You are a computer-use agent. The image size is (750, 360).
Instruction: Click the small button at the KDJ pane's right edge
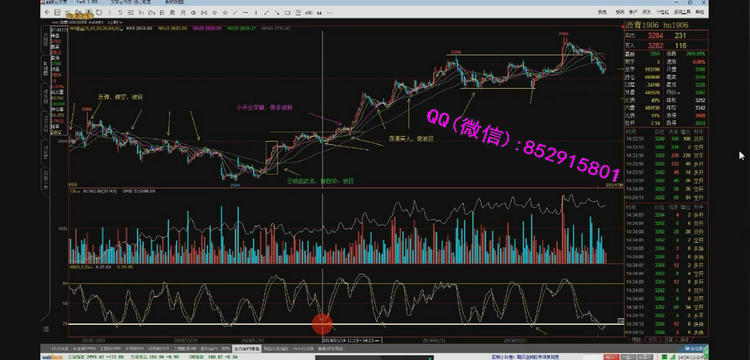[x=621, y=321]
